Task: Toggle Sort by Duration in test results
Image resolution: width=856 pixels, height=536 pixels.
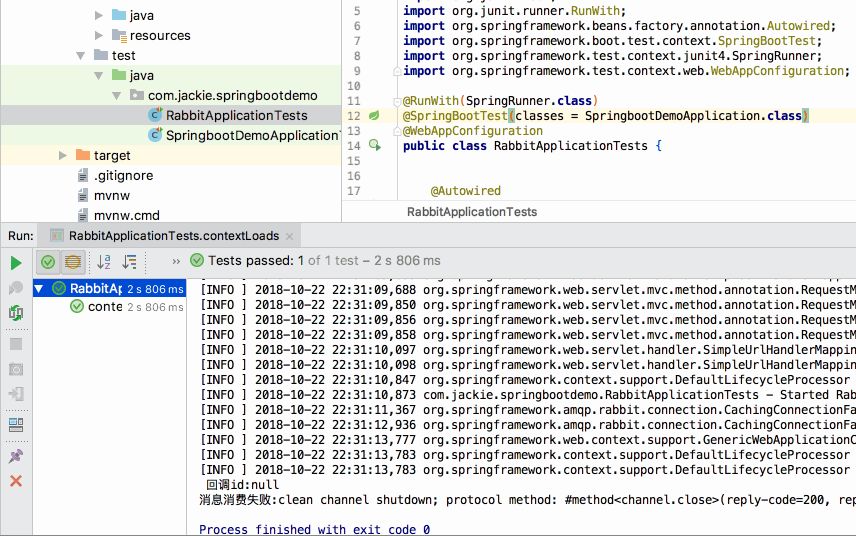Action: pos(129,262)
